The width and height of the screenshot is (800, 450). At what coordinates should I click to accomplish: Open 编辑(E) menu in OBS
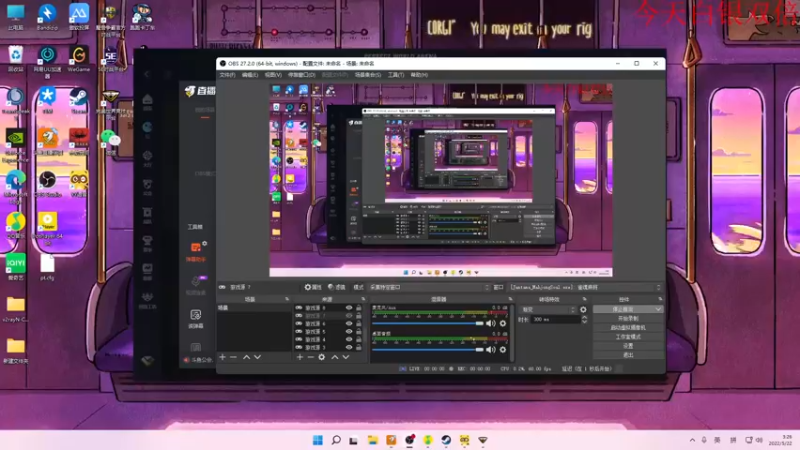(249, 75)
